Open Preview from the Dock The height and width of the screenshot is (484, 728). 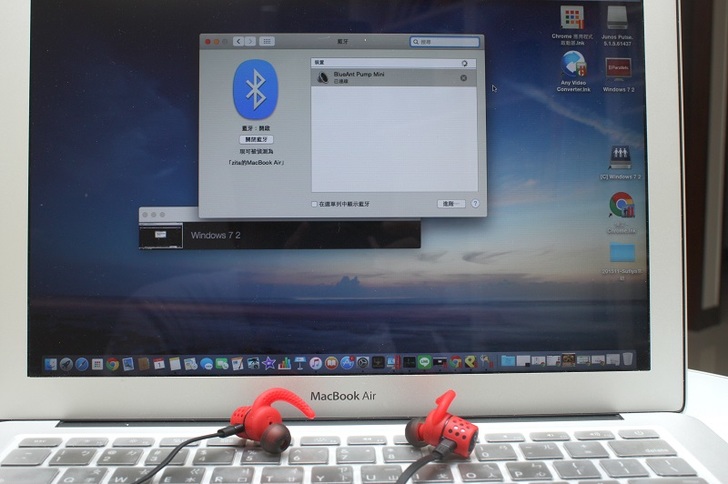point(128,364)
